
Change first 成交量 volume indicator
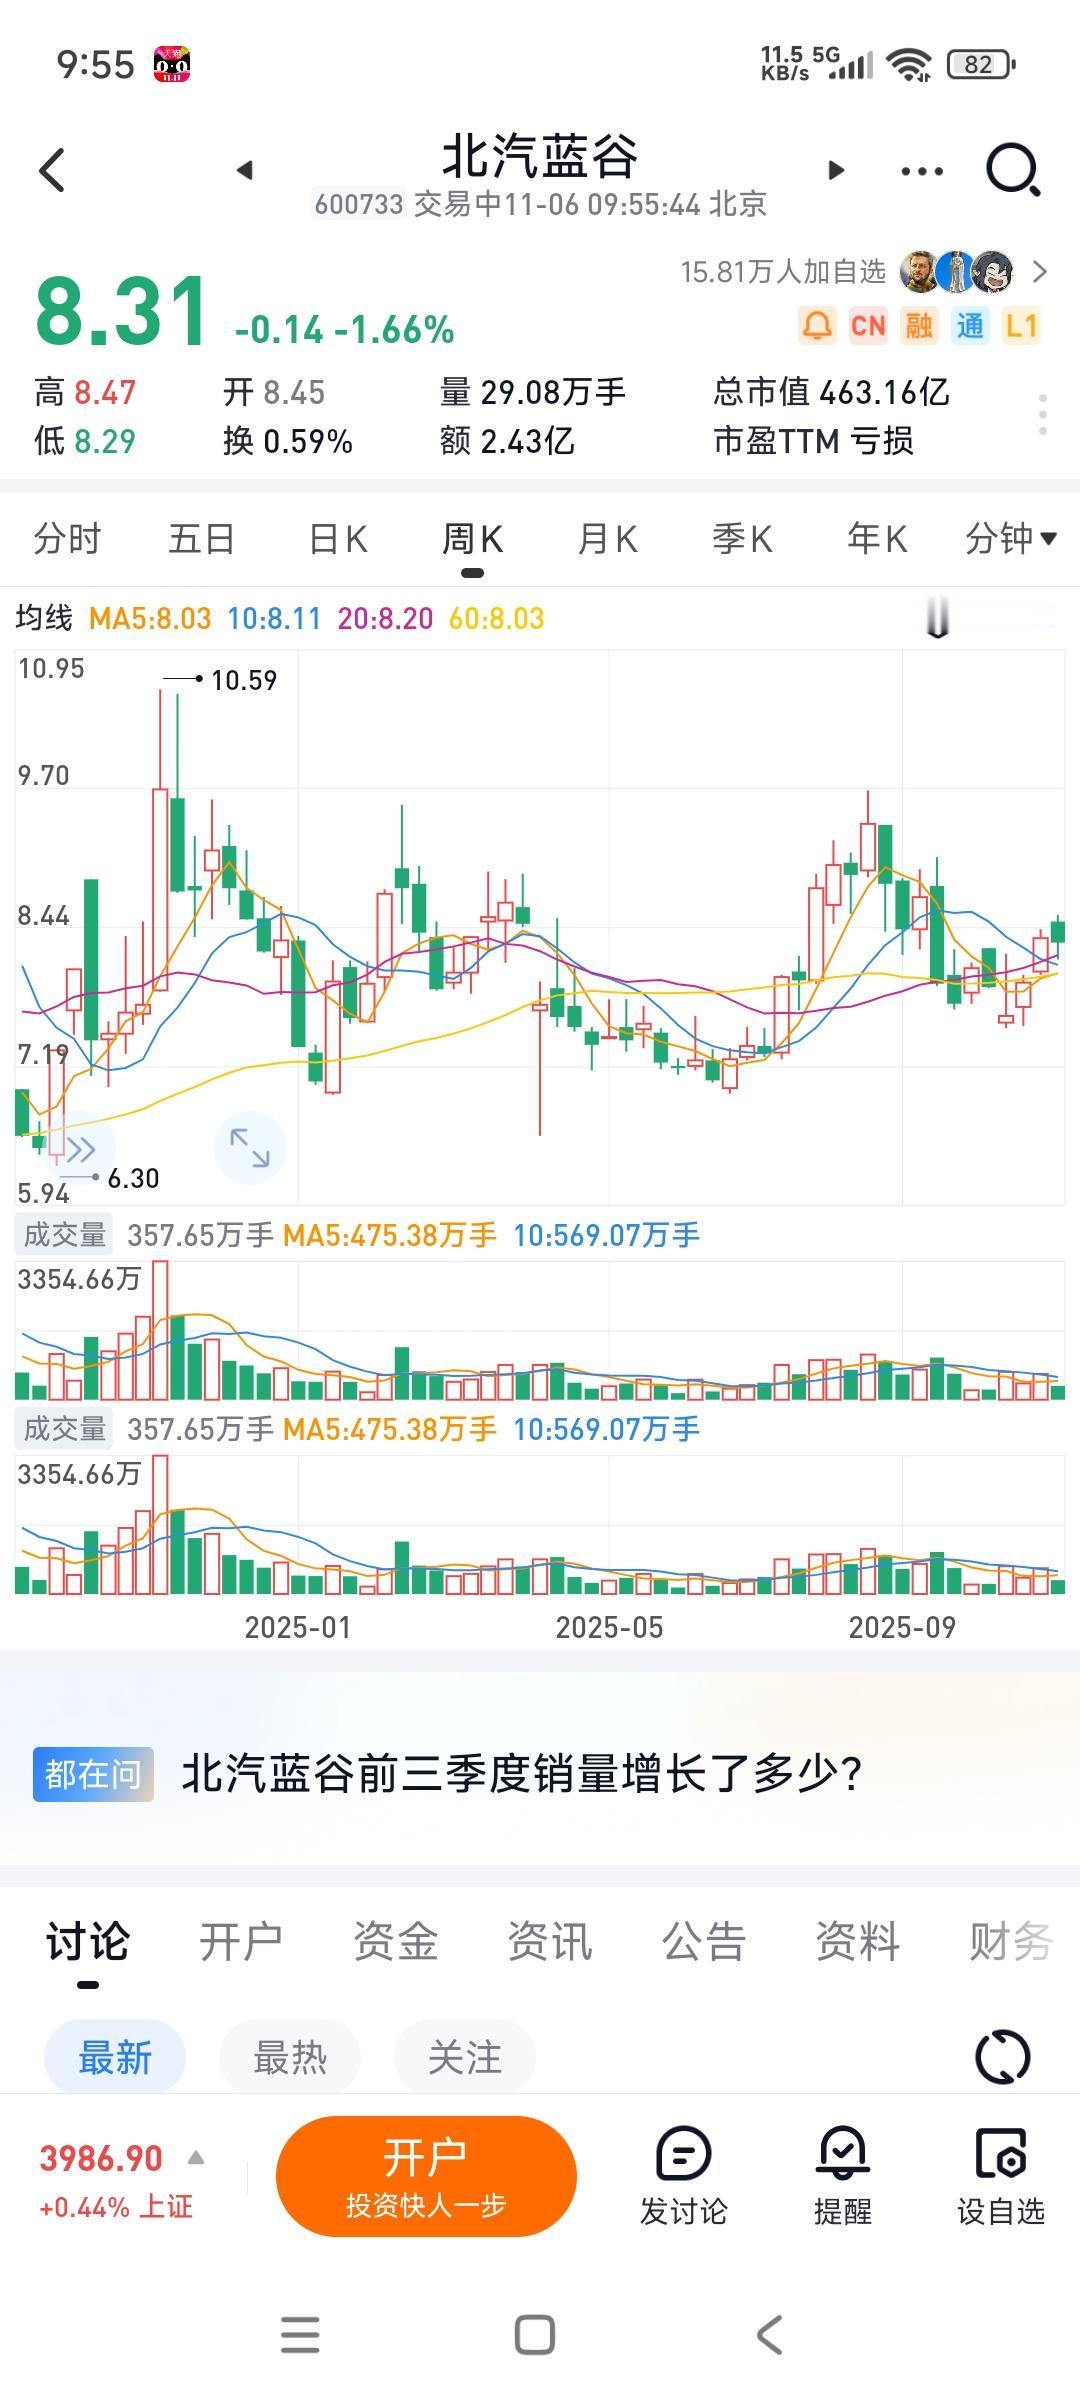click(x=65, y=1235)
